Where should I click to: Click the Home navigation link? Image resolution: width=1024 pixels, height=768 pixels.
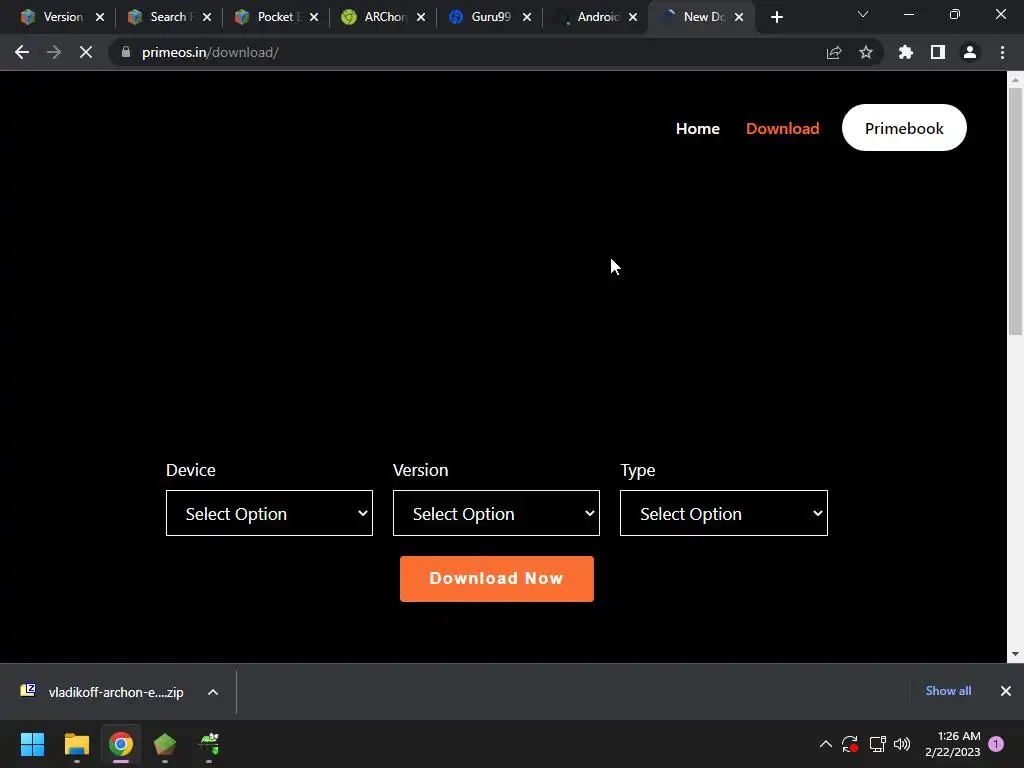point(697,128)
